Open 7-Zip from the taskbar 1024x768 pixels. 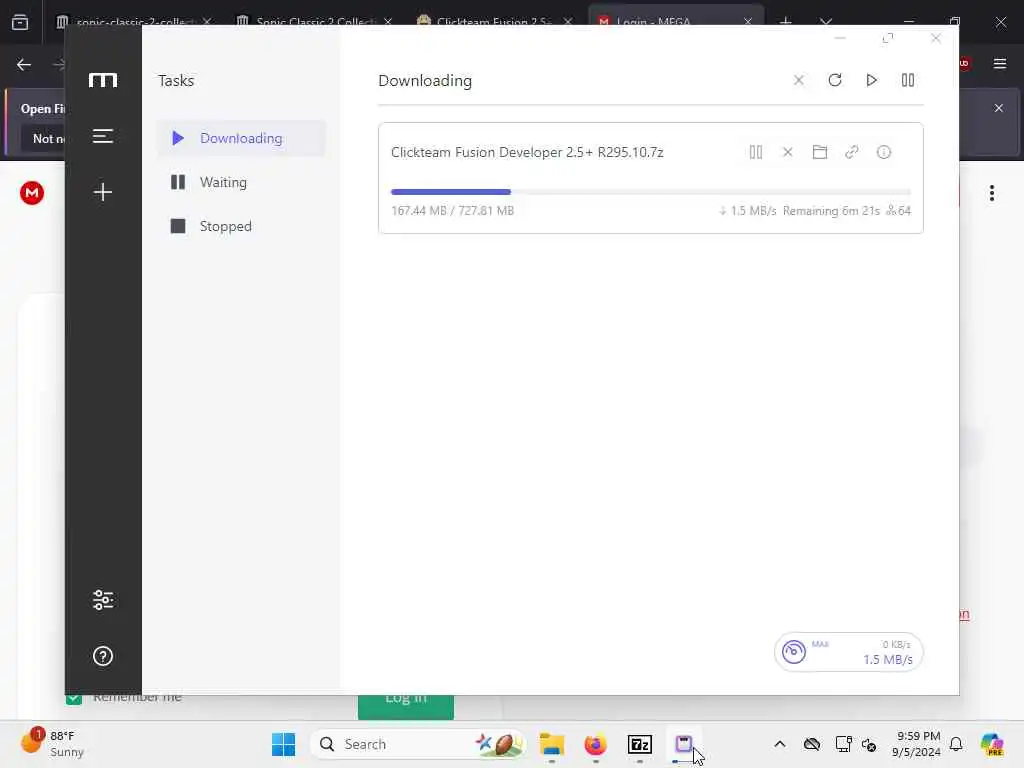point(640,744)
